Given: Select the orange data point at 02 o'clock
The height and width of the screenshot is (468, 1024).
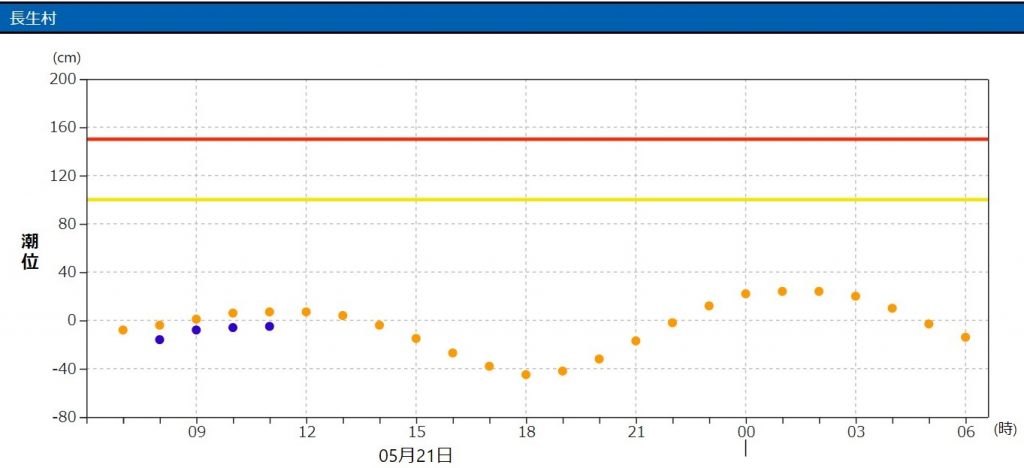Looking at the screenshot, I should point(818,292).
